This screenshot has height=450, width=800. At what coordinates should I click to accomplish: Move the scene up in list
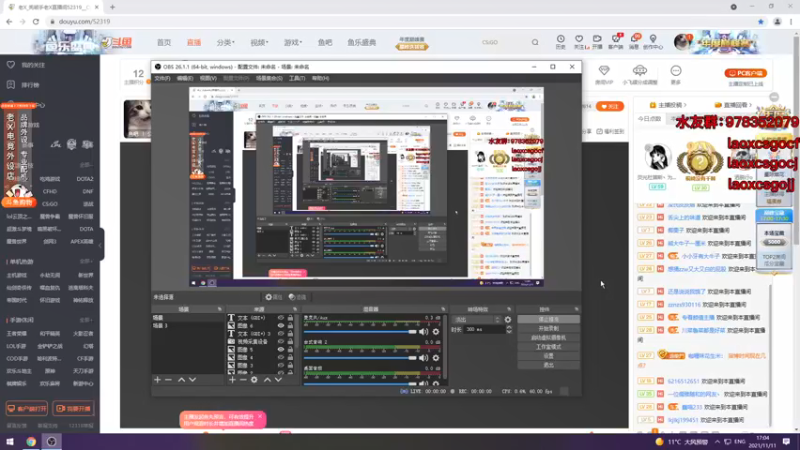pyautogui.click(x=182, y=380)
